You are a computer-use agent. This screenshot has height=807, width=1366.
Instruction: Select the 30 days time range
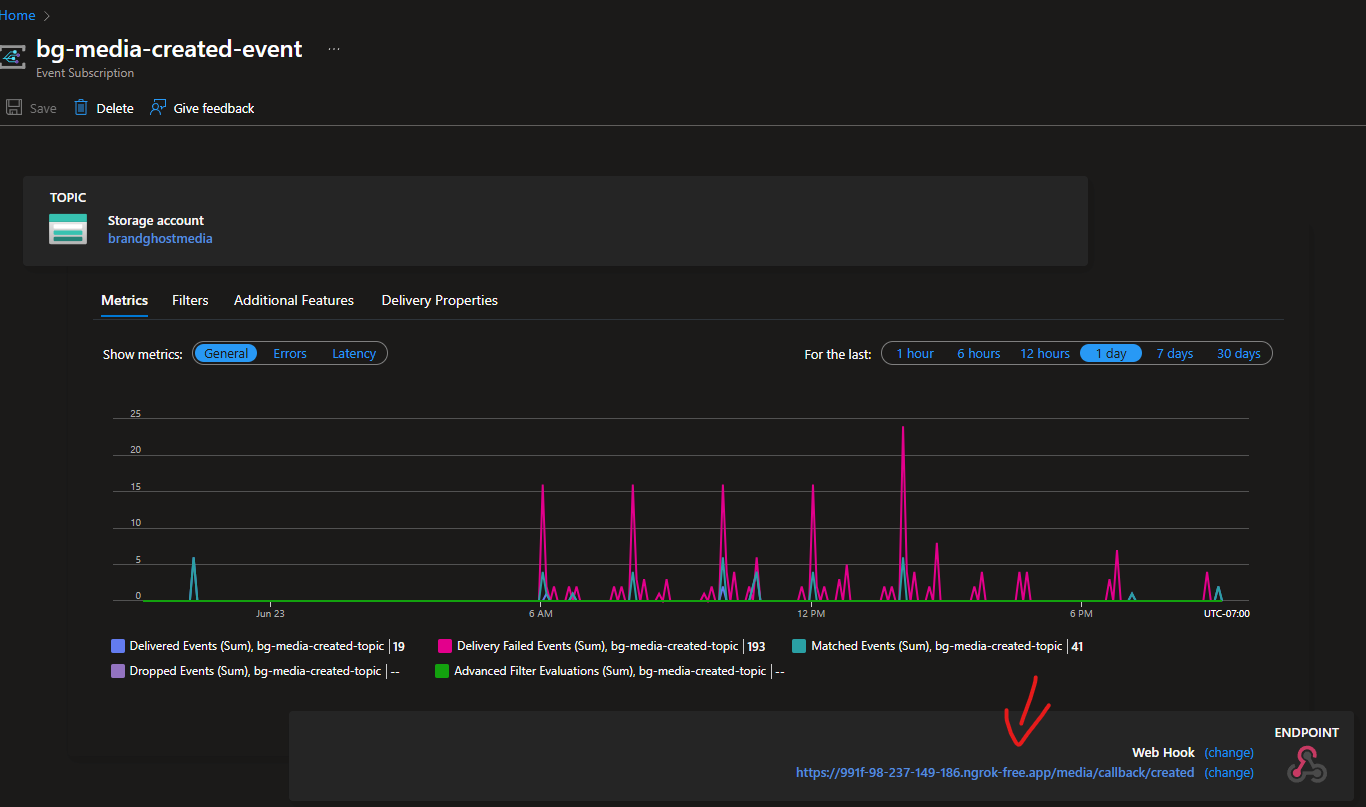coord(1239,353)
